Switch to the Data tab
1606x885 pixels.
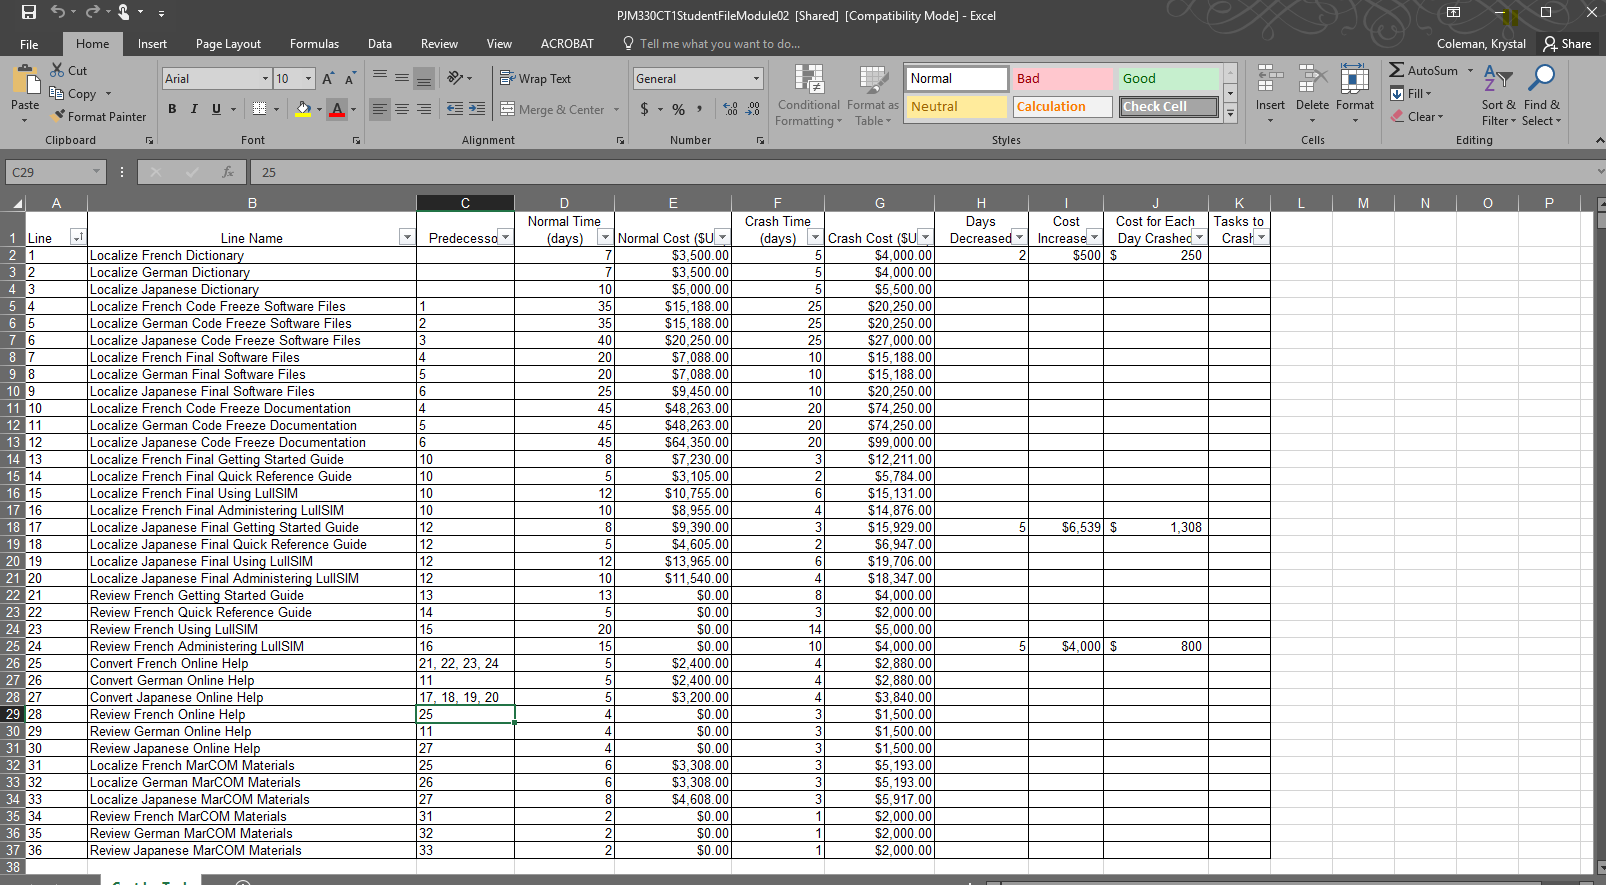pyautogui.click(x=380, y=44)
